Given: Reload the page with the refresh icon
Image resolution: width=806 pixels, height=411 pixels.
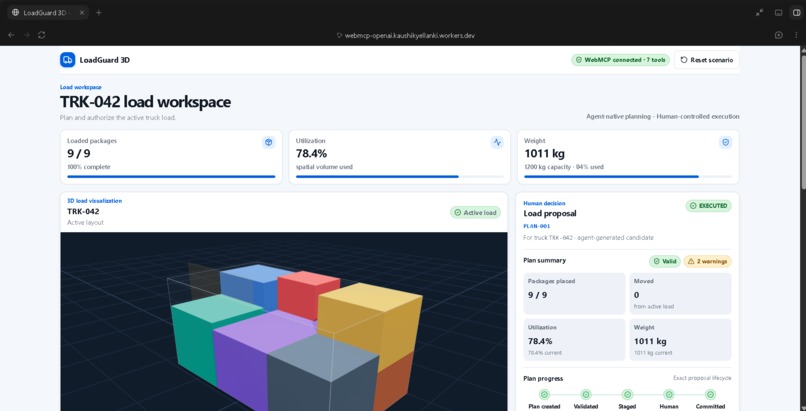Looking at the screenshot, I should tap(42, 35).
